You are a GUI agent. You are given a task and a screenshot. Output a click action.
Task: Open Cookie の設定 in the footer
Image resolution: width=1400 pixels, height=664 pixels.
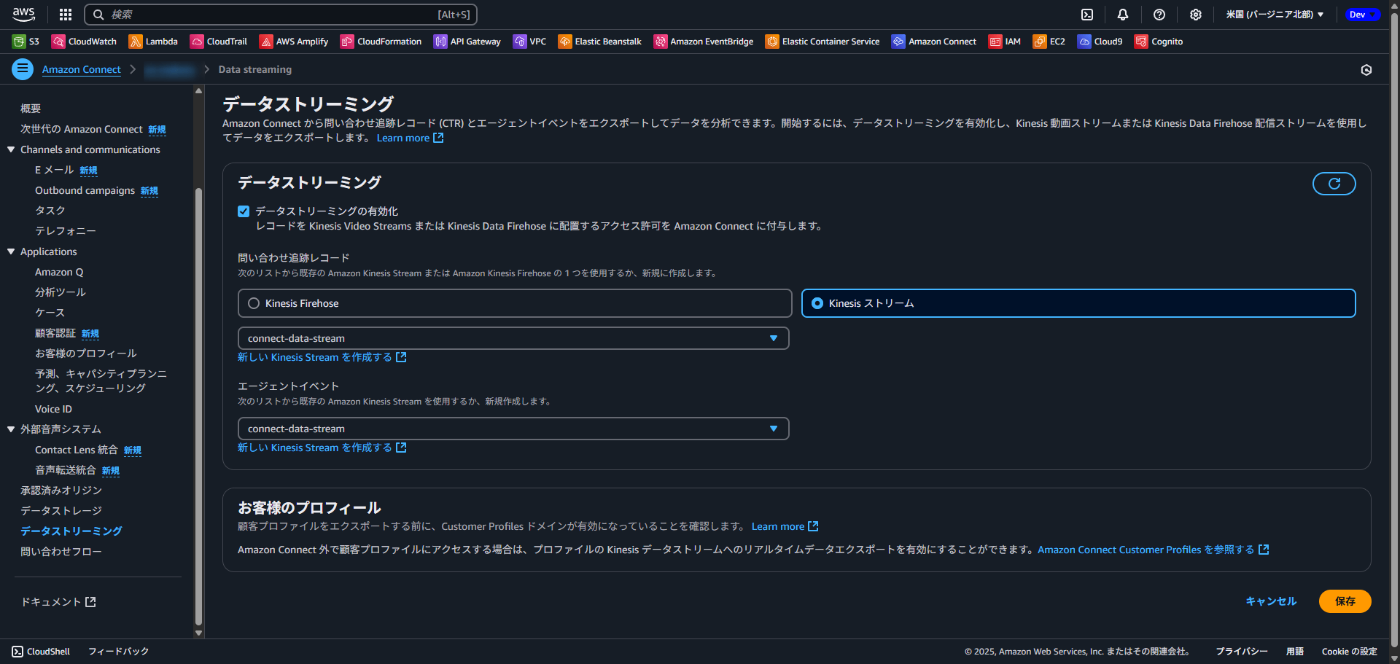click(1349, 651)
